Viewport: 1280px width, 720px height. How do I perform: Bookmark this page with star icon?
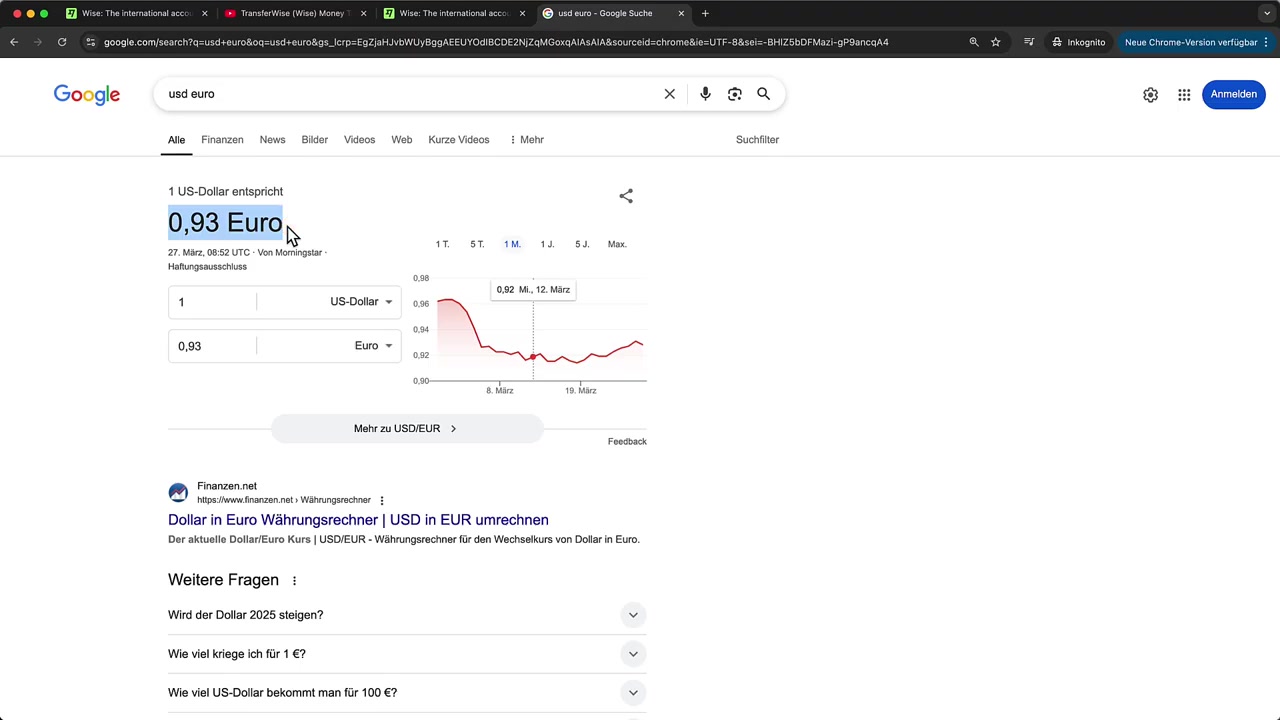(x=996, y=42)
